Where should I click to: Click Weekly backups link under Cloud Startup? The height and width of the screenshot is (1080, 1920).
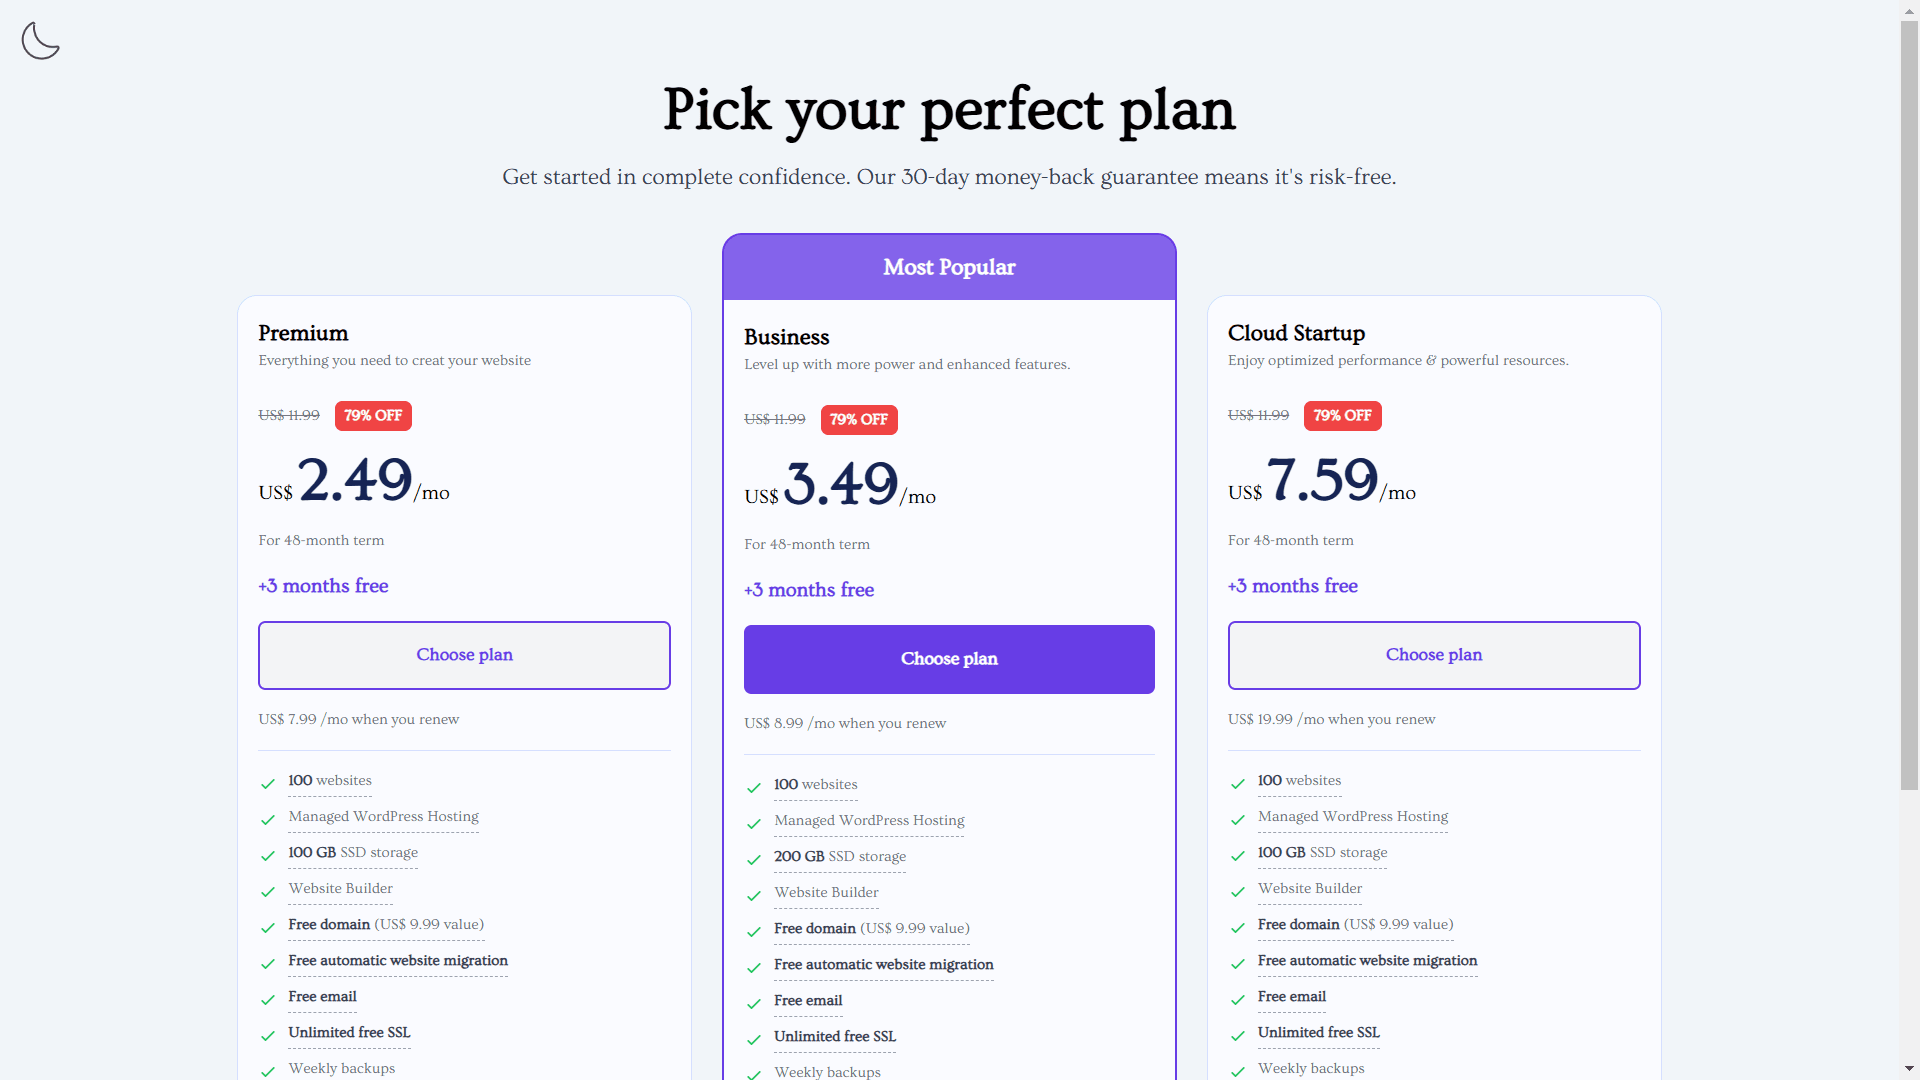[x=1311, y=1068]
